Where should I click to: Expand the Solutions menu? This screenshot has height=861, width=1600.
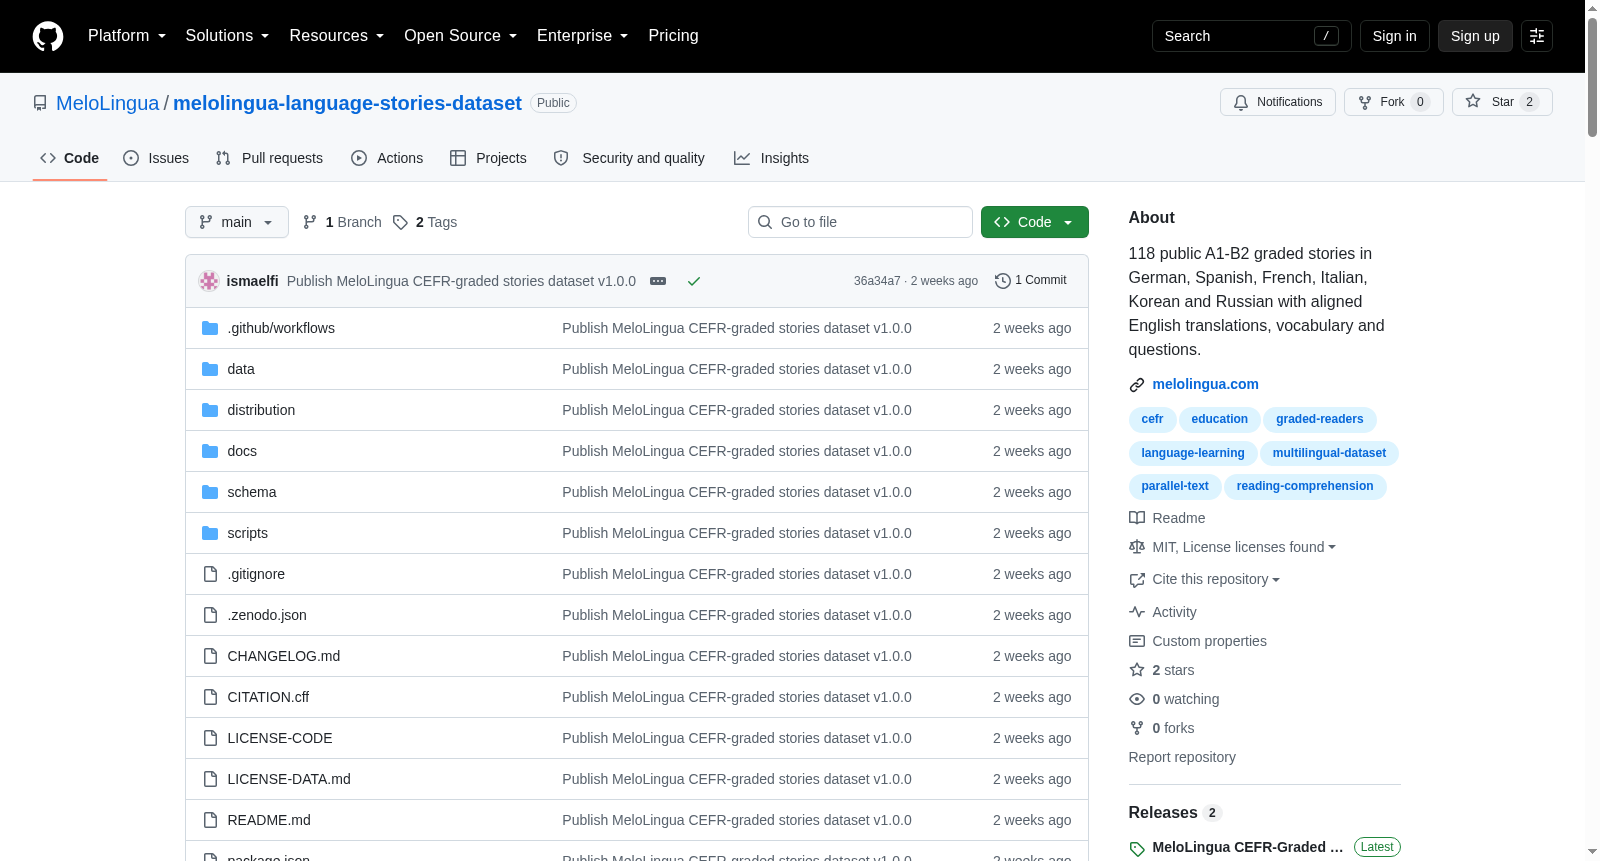[227, 36]
